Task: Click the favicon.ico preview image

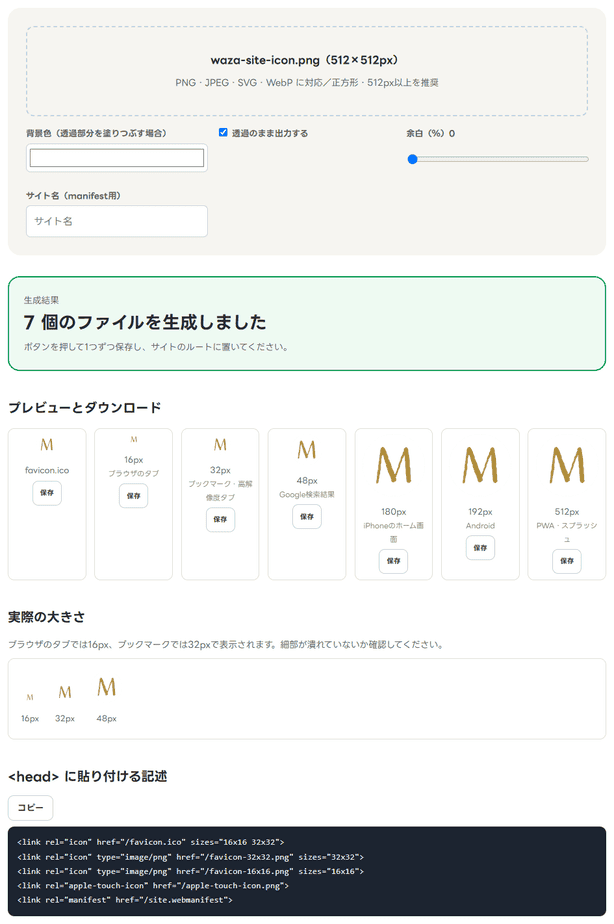Action: tap(47, 445)
